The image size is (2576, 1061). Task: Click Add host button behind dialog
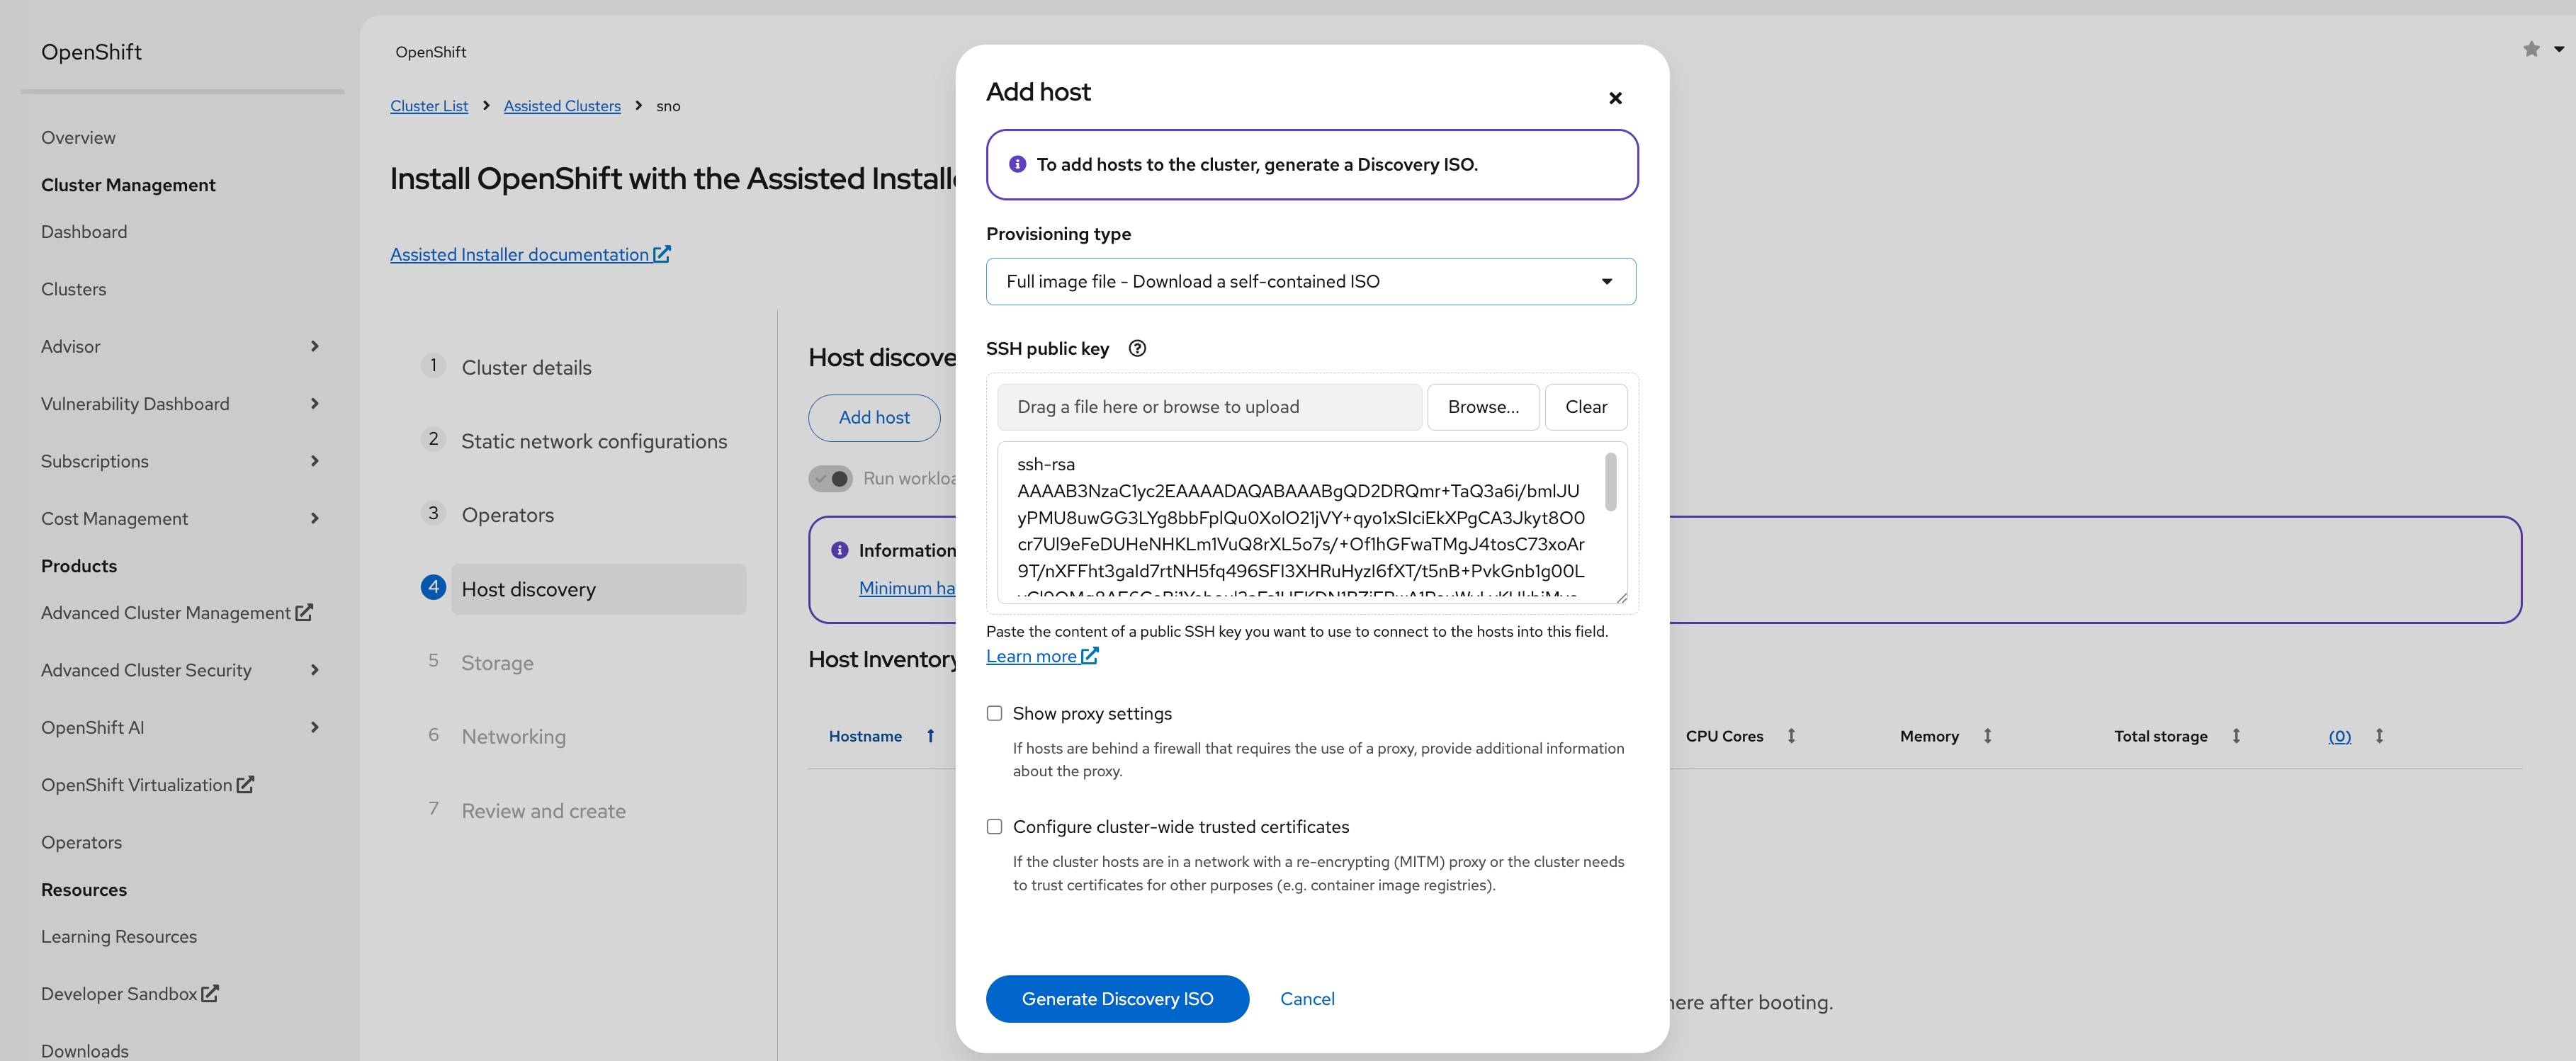874,418
